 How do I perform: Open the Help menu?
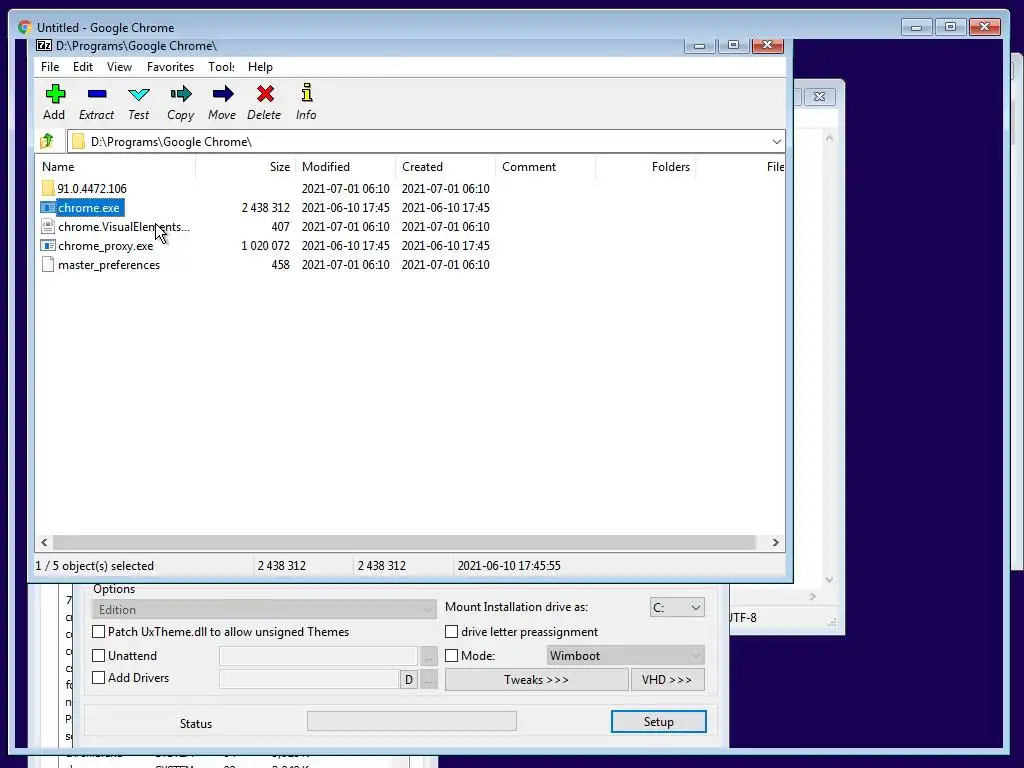[260, 67]
